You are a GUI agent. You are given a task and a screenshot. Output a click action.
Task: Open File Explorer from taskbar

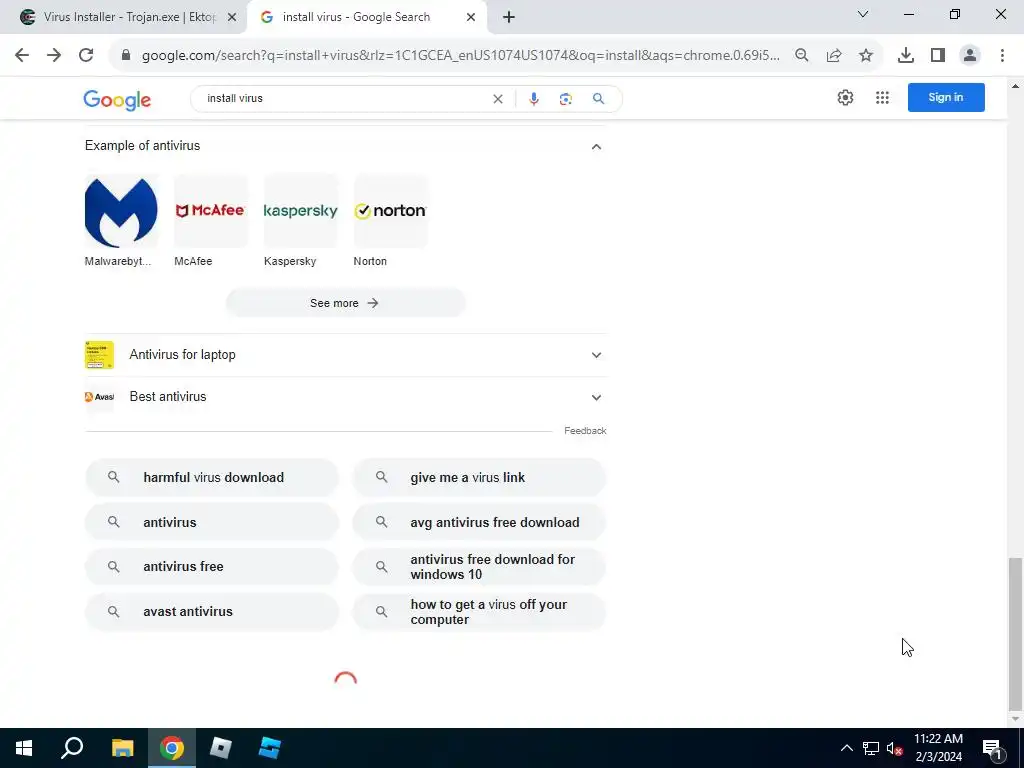pos(122,748)
